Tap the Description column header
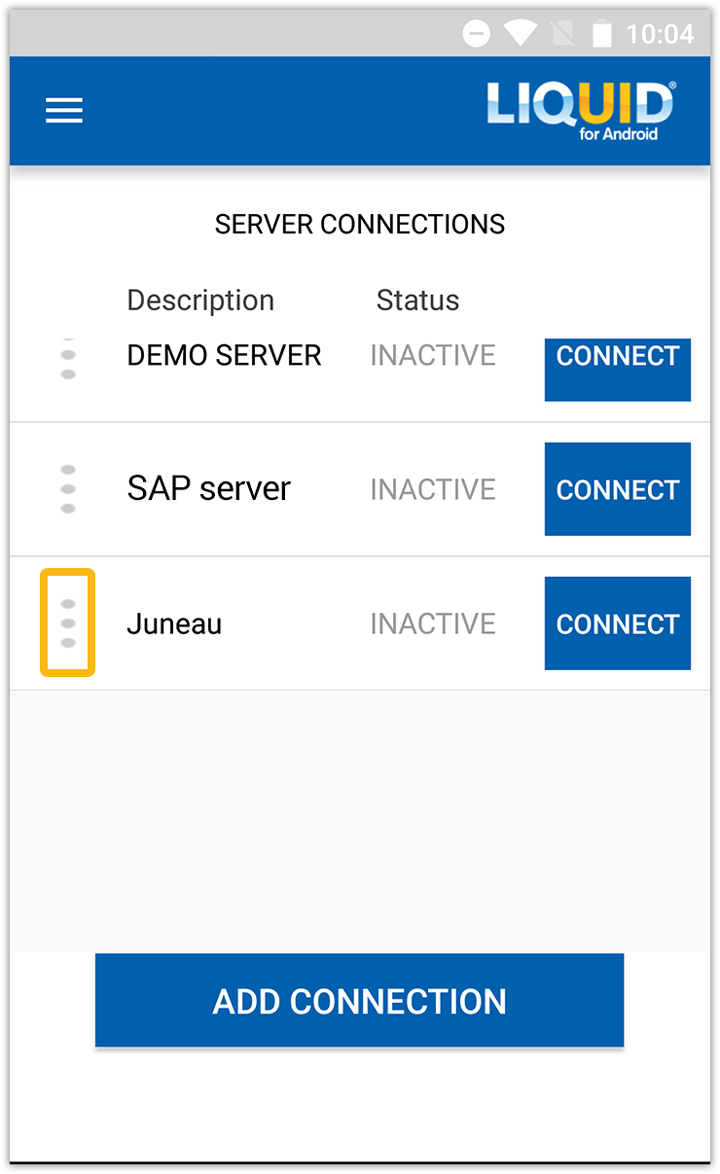 pyautogui.click(x=200, y=300)
